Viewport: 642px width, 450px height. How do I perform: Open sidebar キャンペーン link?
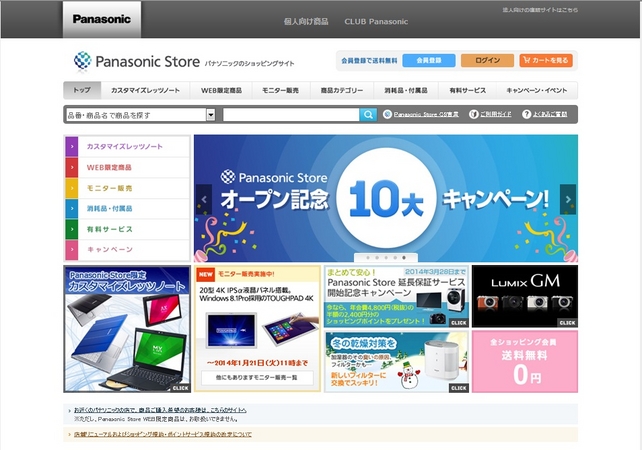pos(110,250)
